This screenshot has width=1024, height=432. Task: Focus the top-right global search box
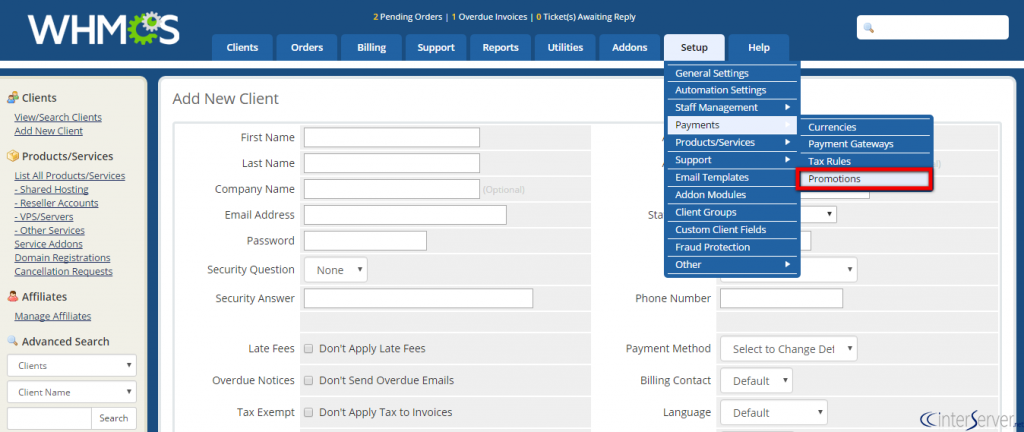click(x=933, y=27)
